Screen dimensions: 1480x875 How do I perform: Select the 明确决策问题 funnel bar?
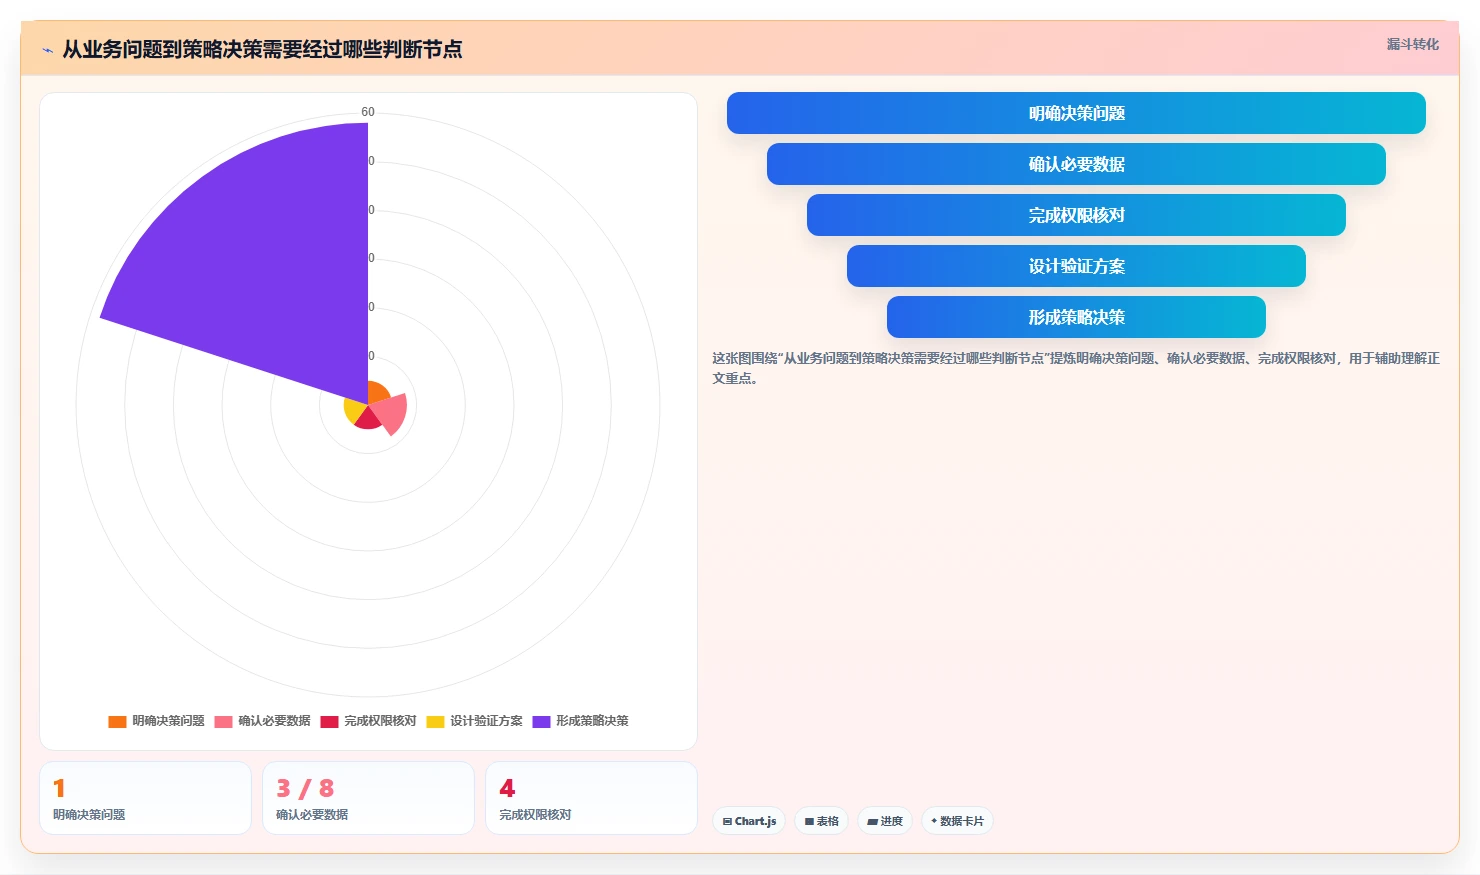(1076, 113)
